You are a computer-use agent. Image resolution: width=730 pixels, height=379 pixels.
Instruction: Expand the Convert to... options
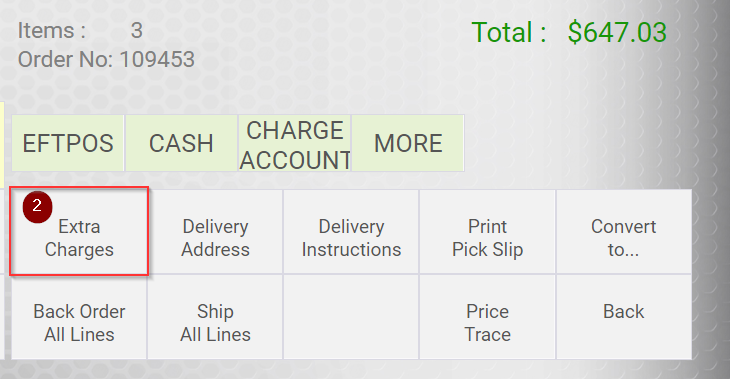(x=624, y=231)
